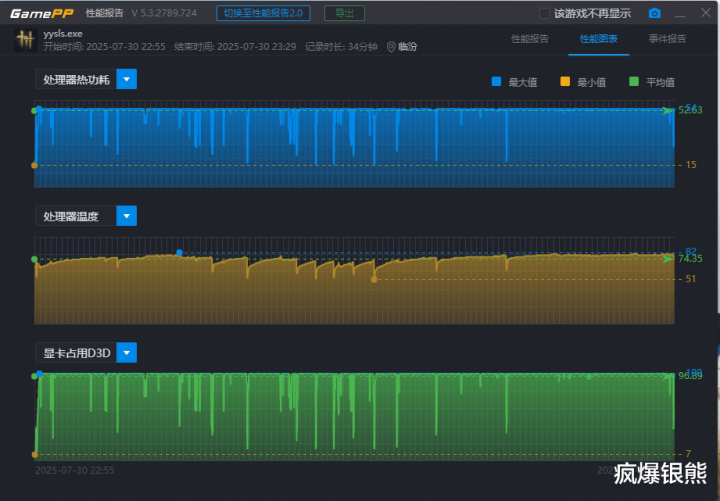This screenshot has width=720, height=501.
Task: Click the 7 minimum GPU usage value
Action: coord(688,454)
